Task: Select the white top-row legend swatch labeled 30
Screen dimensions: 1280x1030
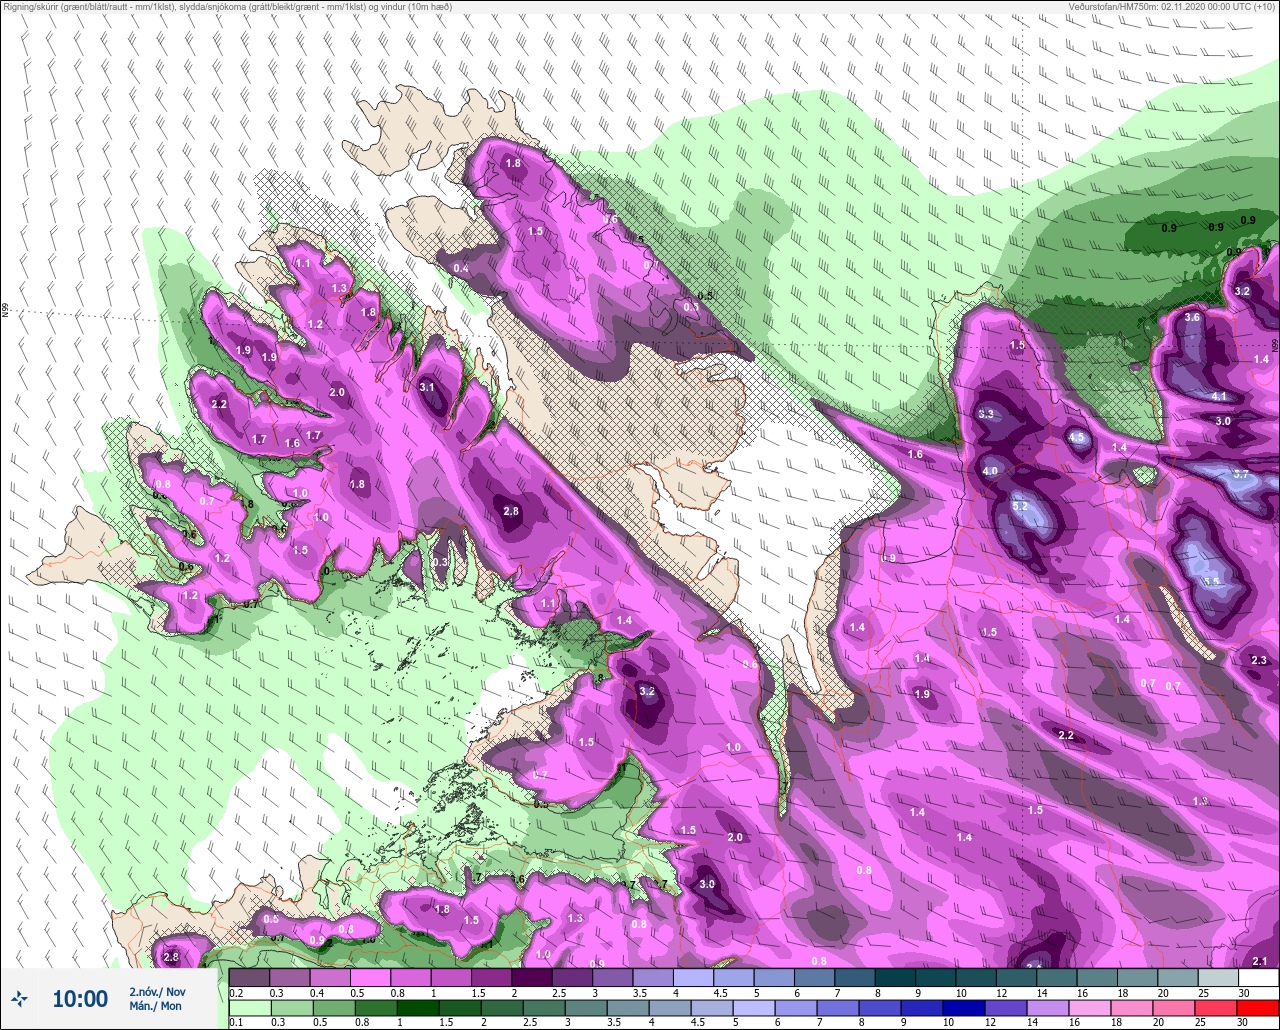Action: [x=1258, y=978]
